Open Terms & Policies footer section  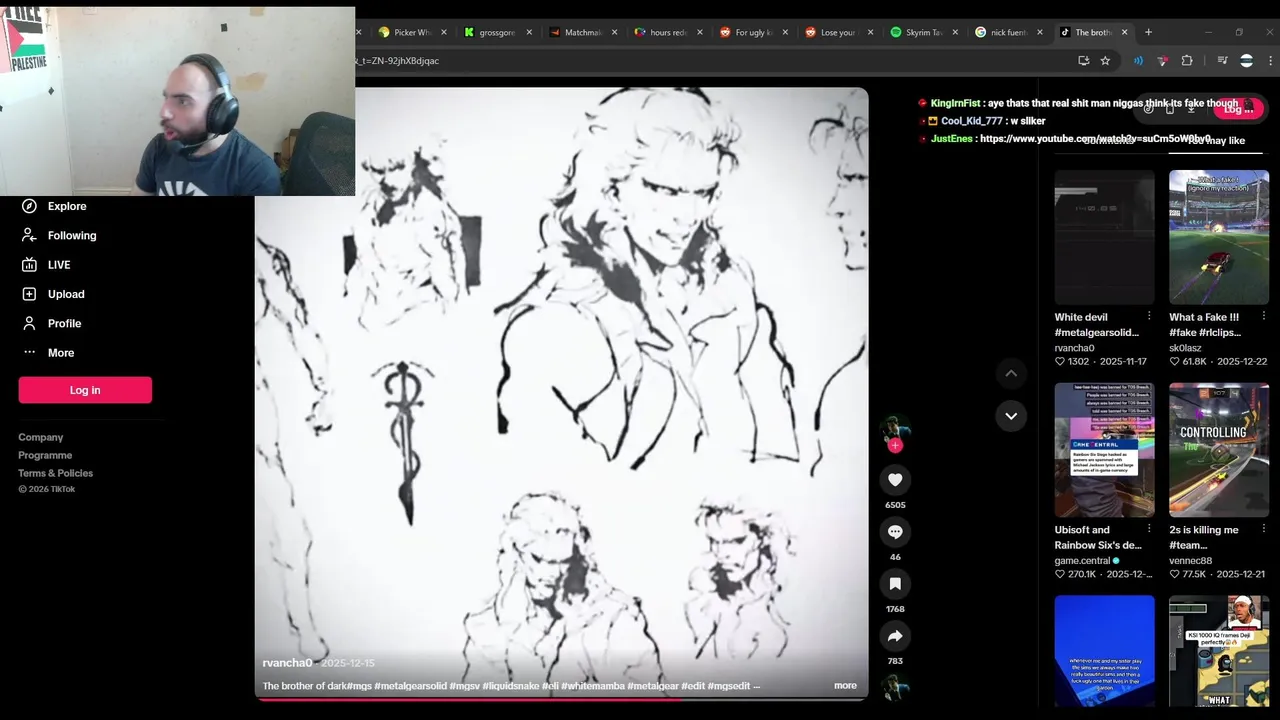pyautogui.click(x=55, y=473)
